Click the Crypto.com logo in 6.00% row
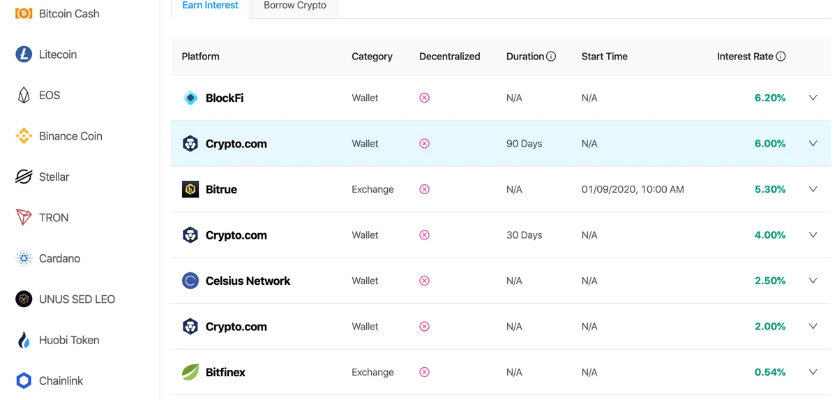 tap(191, 144)
